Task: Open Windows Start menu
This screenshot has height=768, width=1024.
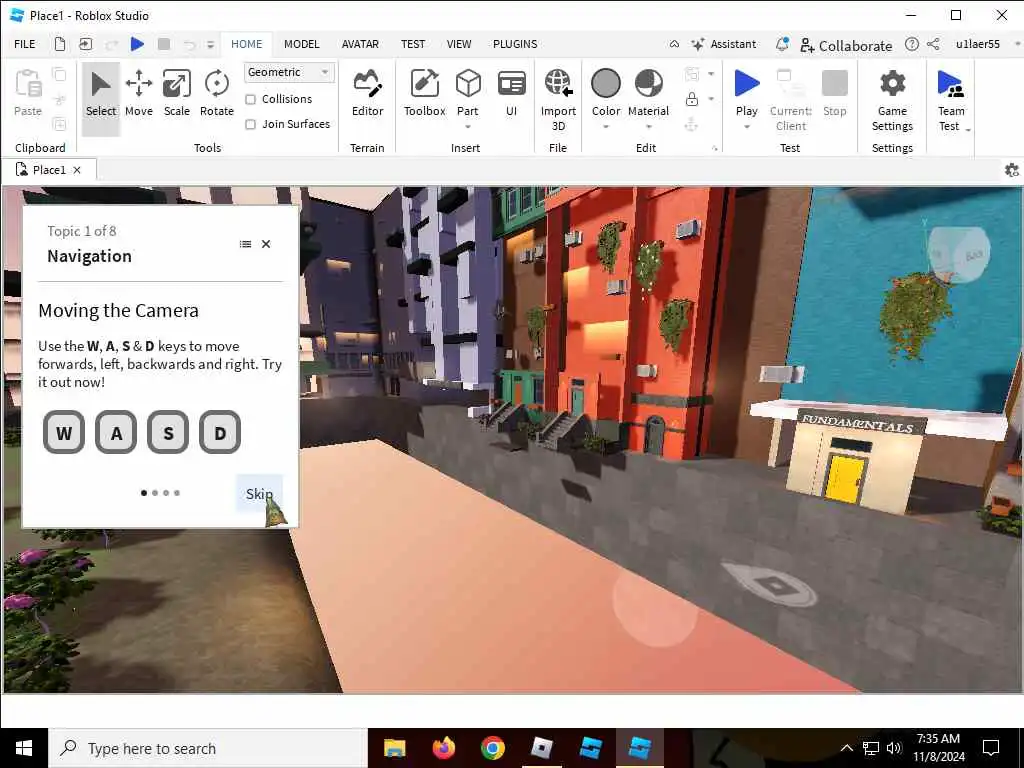Action: coord(24,748)
